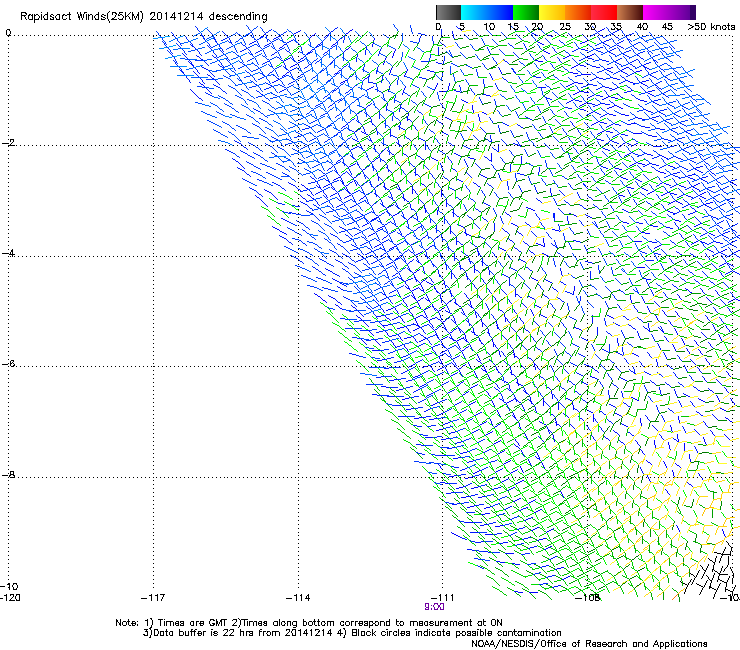Click the '-108' longitude axis label
Screen dimensions: 740x650
pyautogui.click(x=587, y=598)
